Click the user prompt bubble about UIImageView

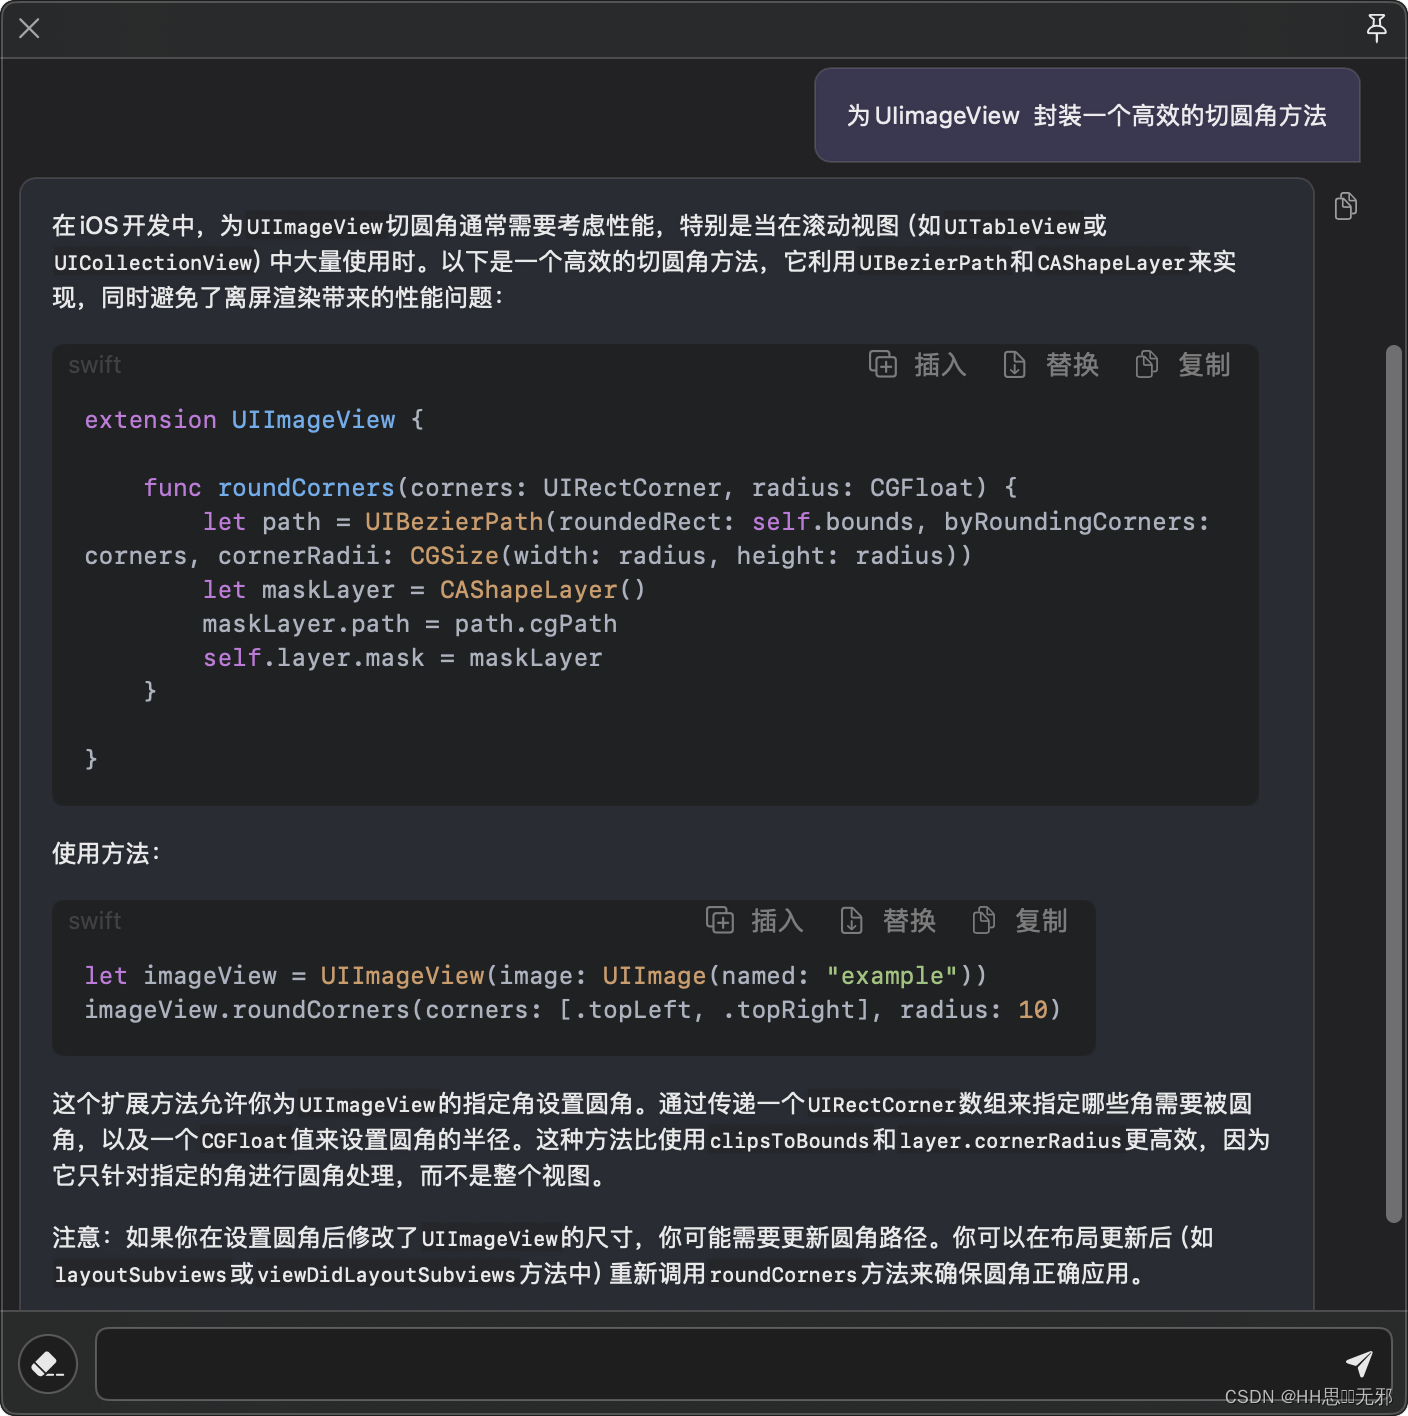coord(1087,115)
